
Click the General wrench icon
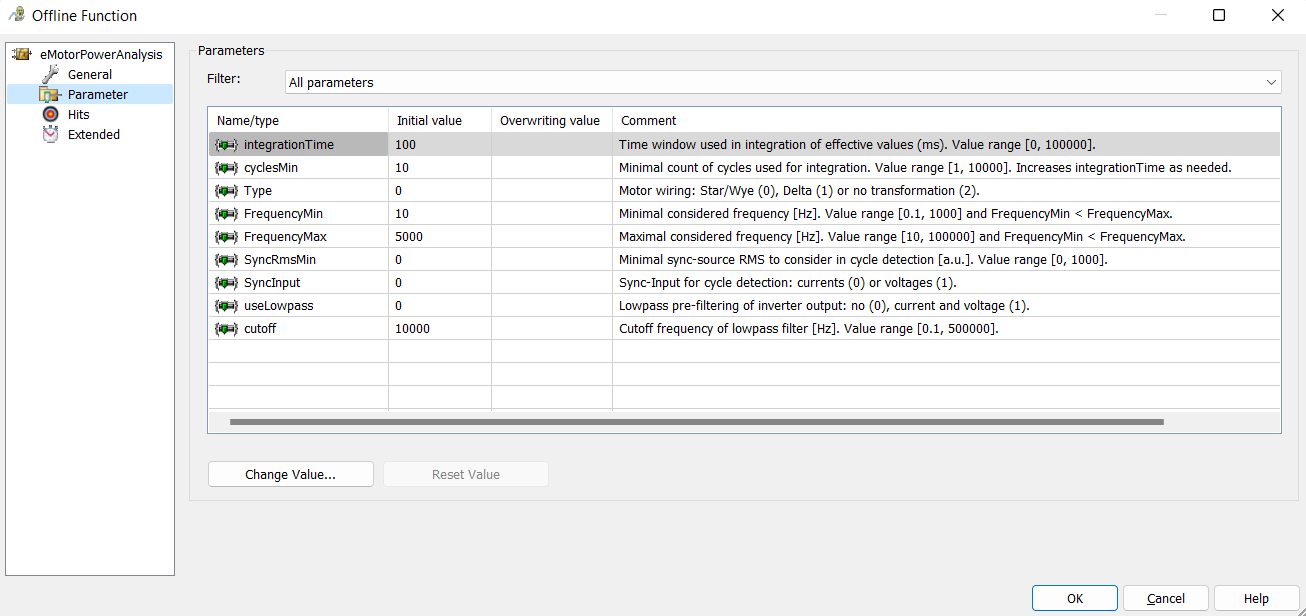(50, 74)
